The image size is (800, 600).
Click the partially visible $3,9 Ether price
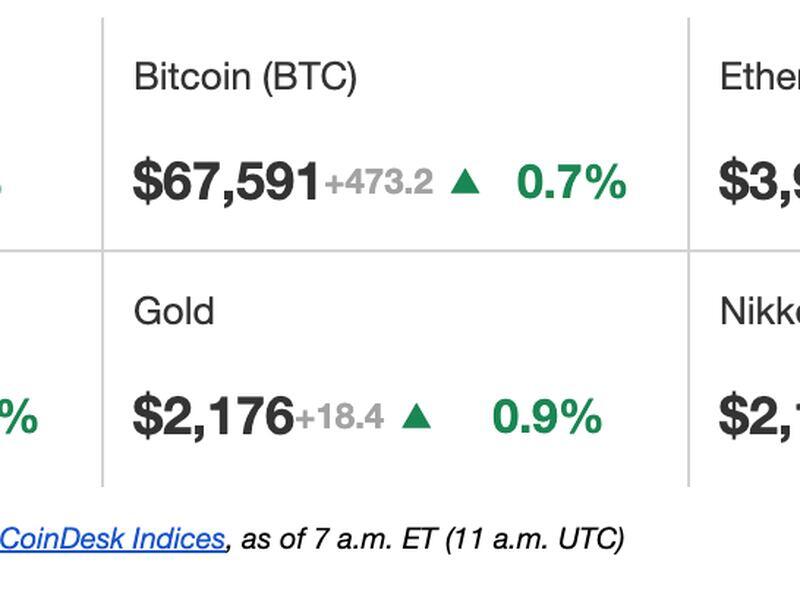[x=759, y=182]
